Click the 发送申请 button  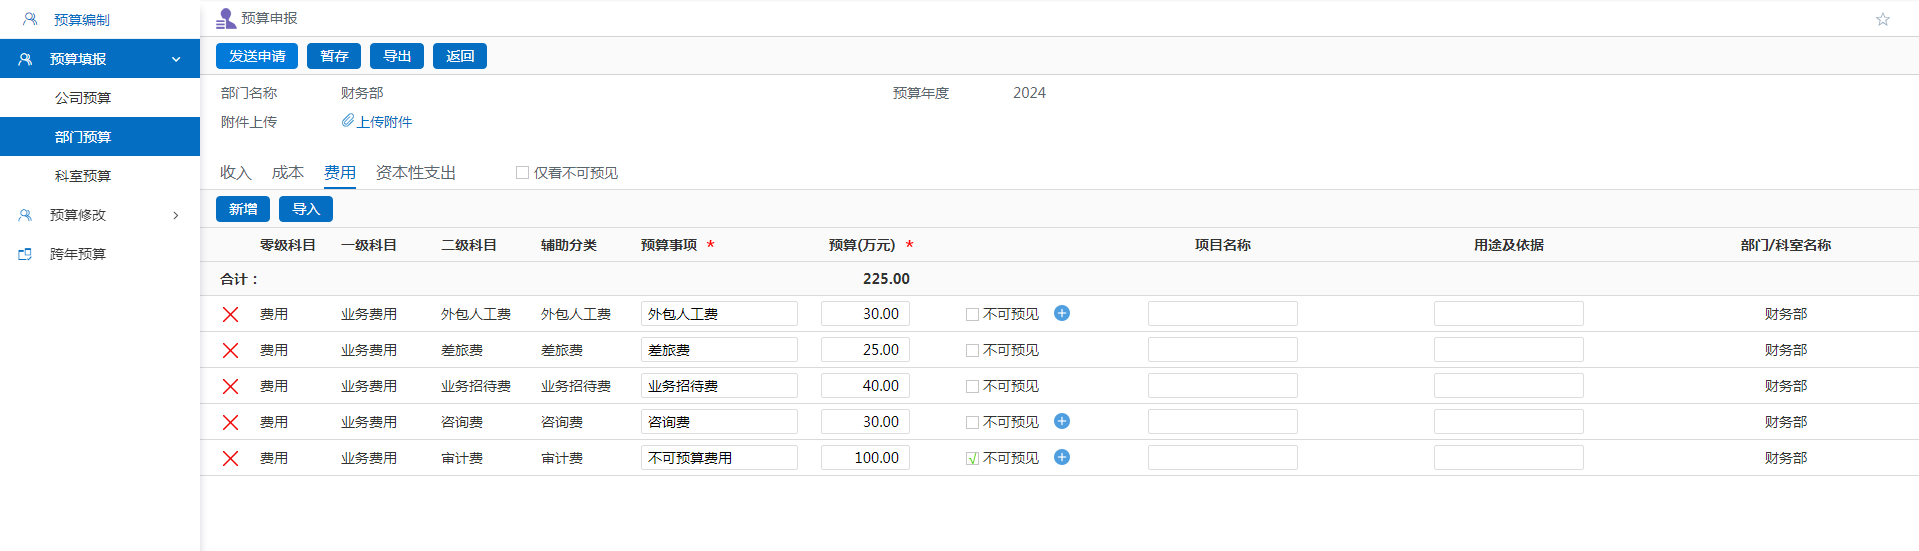pos(257,56)
